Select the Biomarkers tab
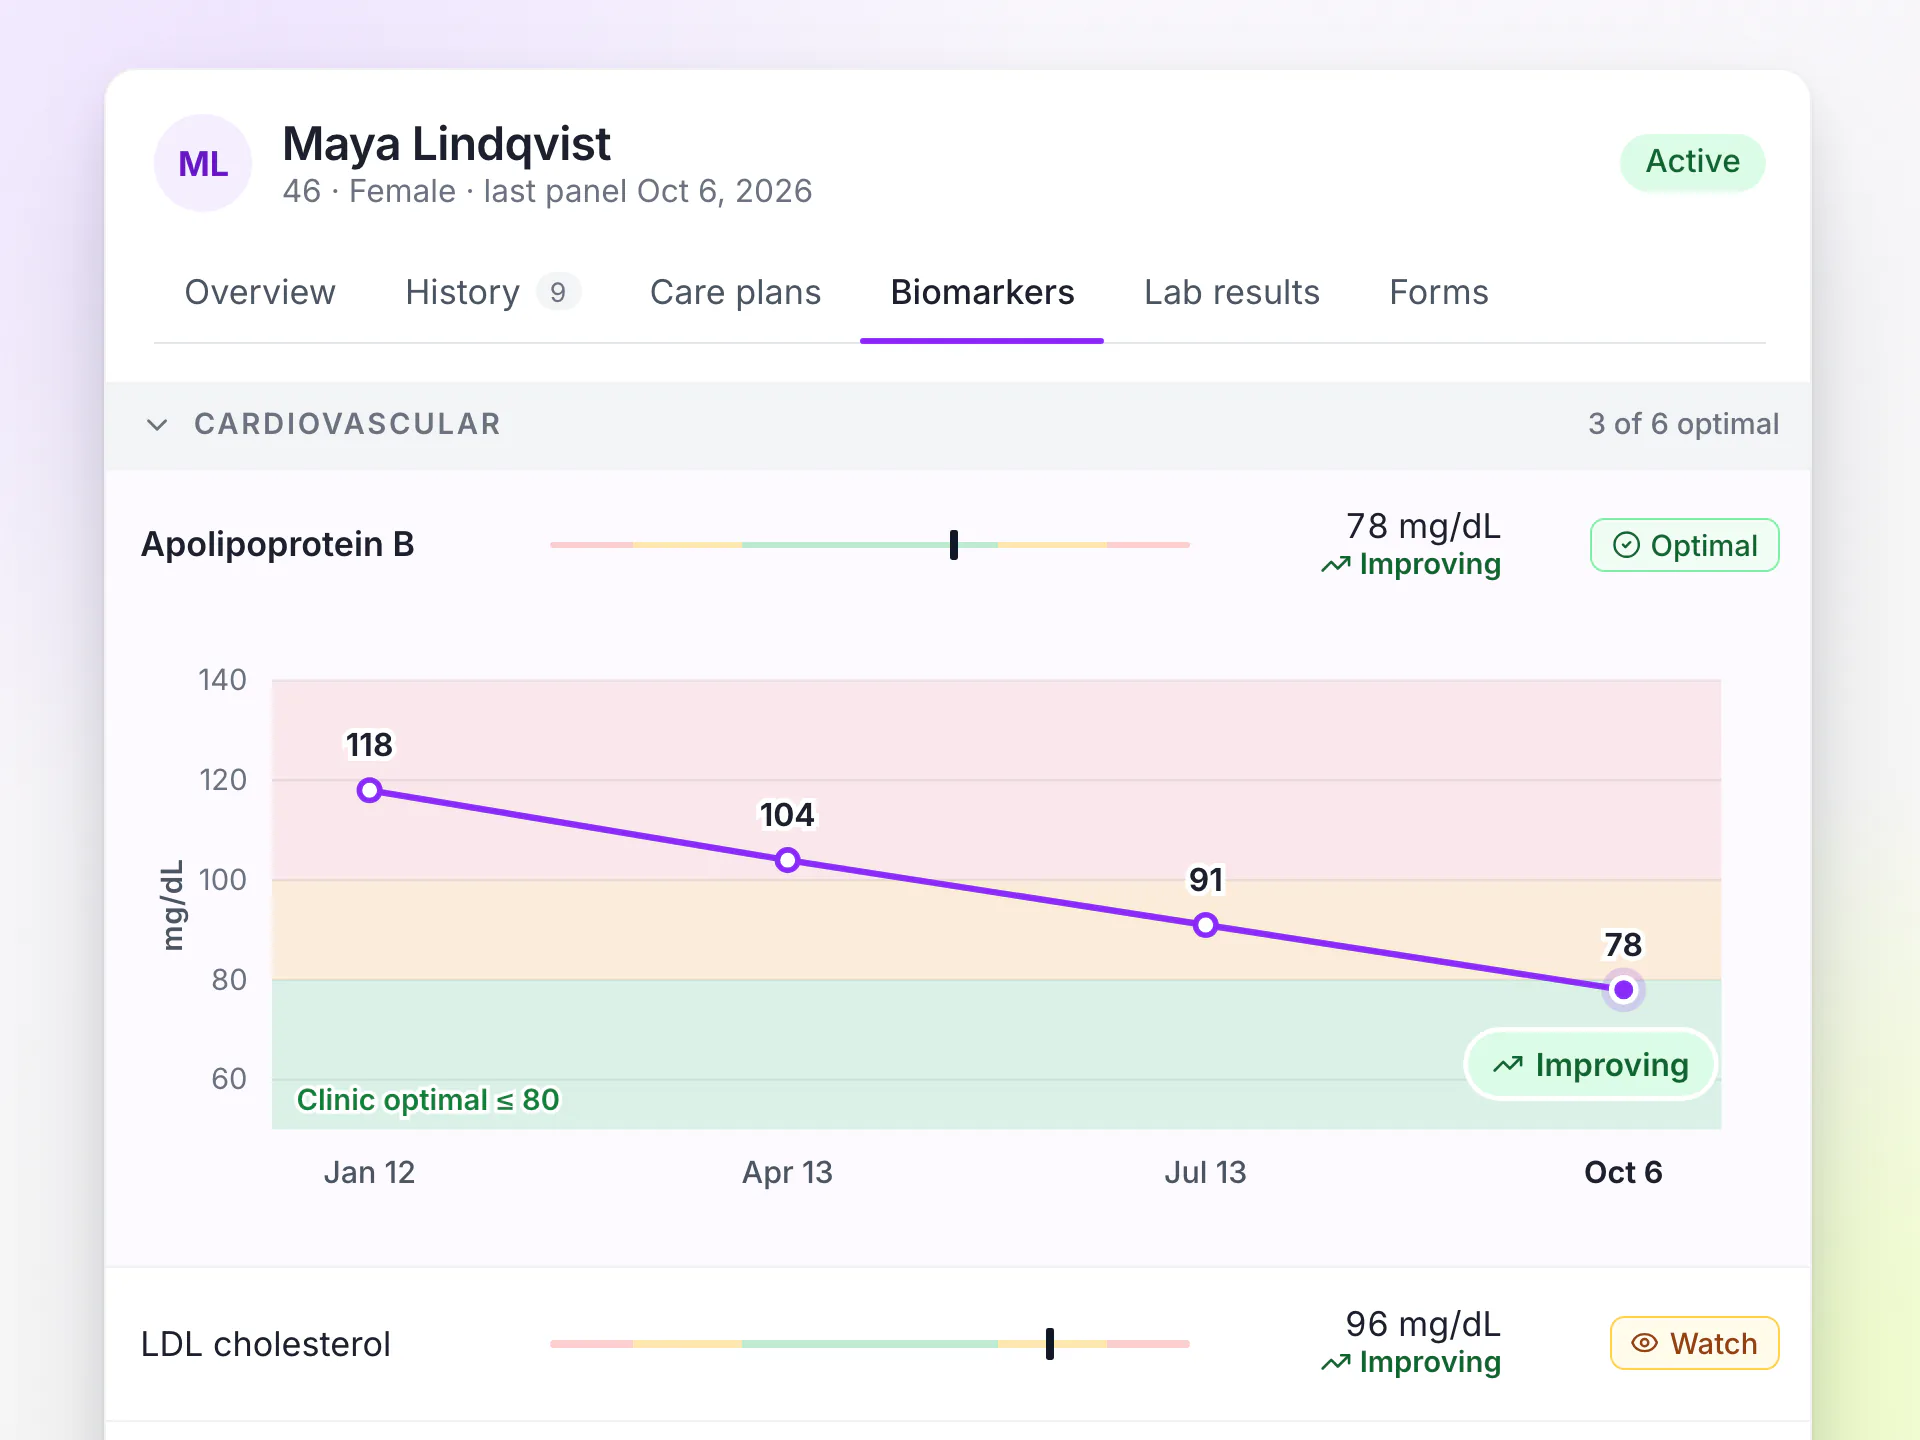1920x1440 pixels. click(982, 292)
